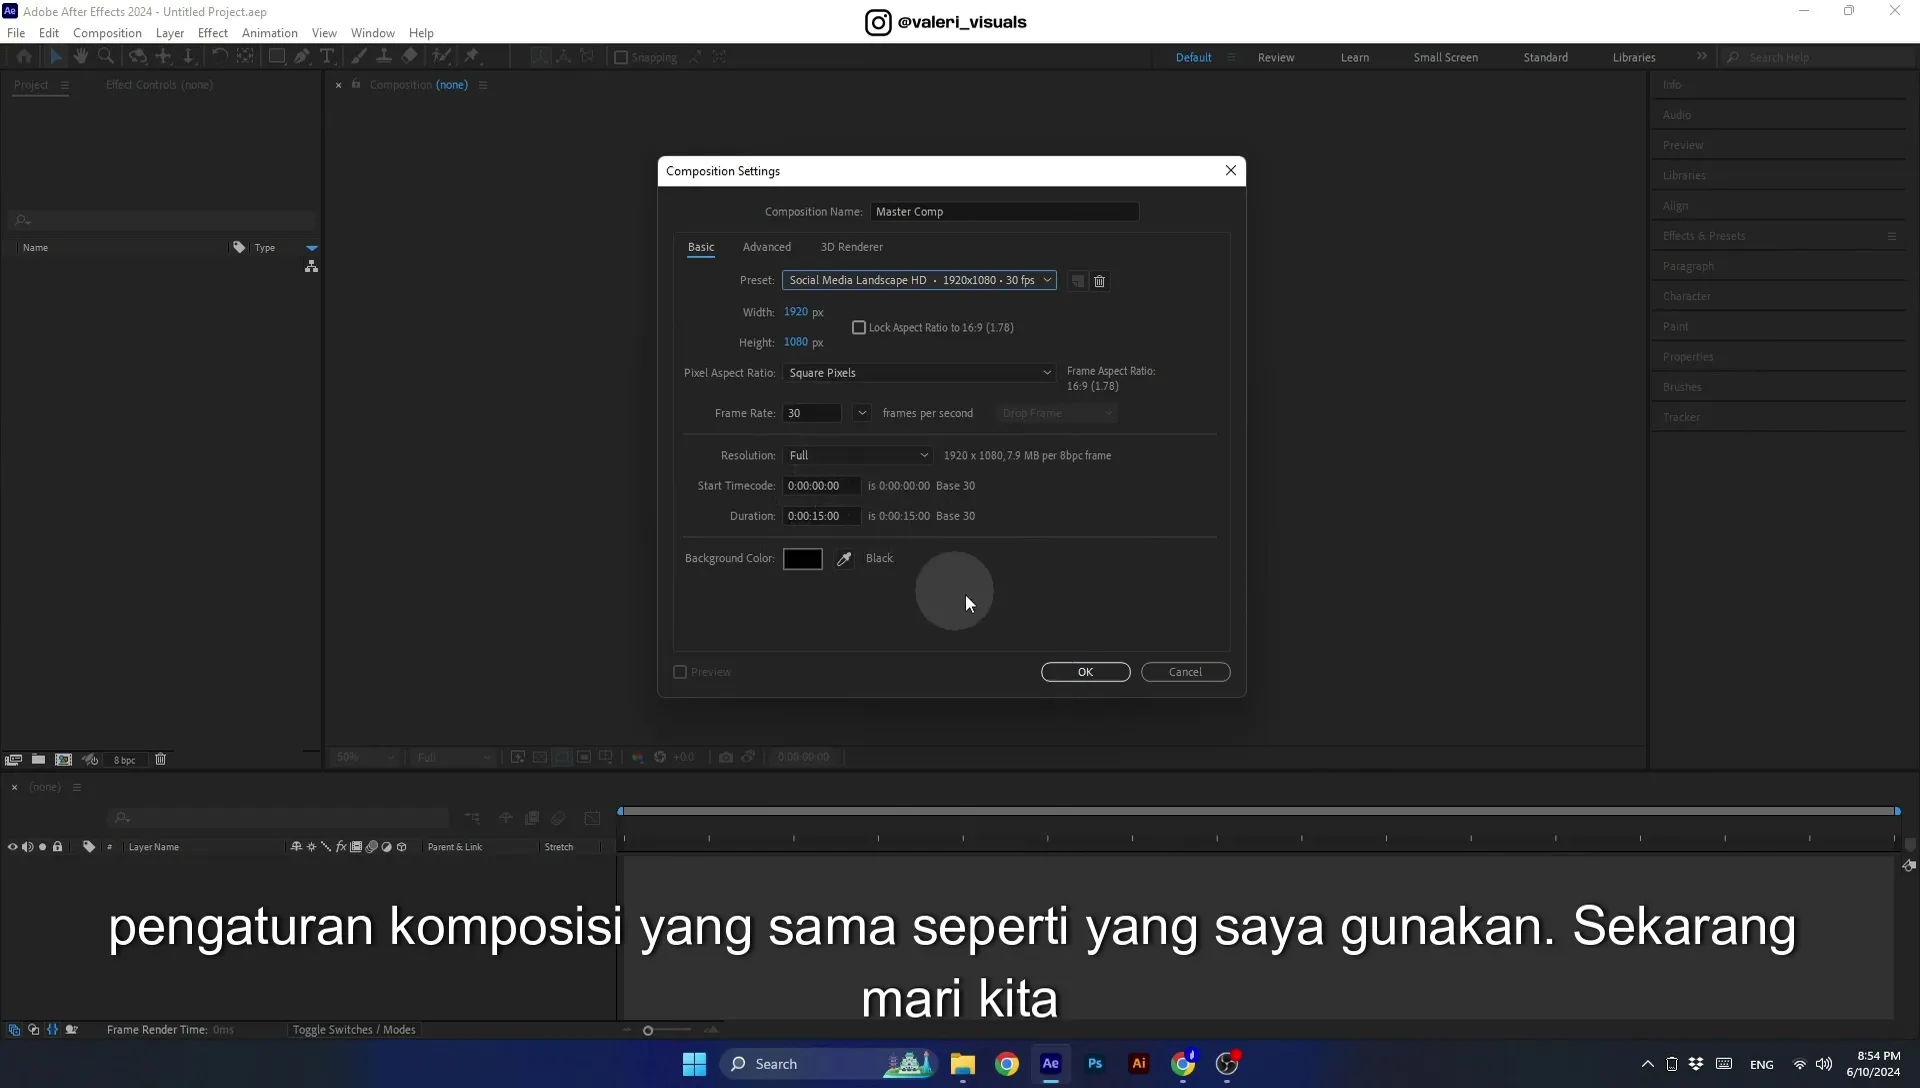Select the Type tool in the toolbar
Image resolution: width=1920 pixels, height=1088 pixels.
tap(327, 57)
